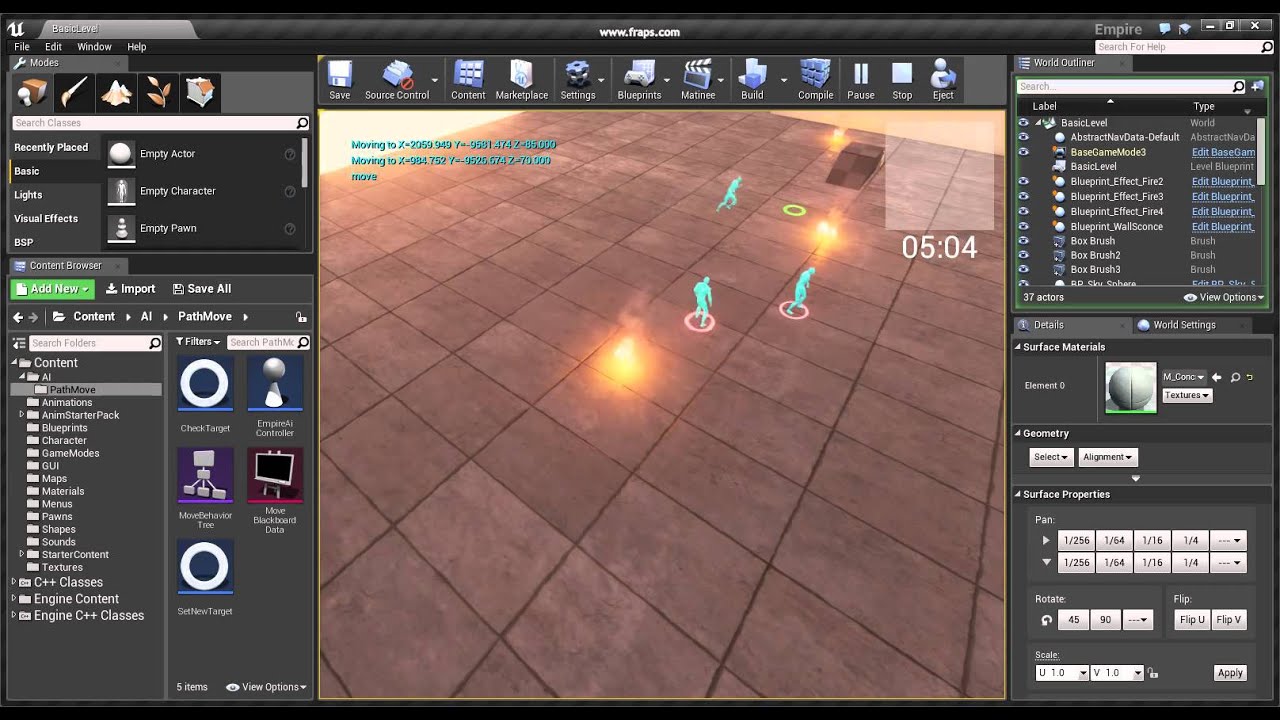1280x720 pixels.
Task: Select Place mode cube icon
Action: (x=32, y=93)
